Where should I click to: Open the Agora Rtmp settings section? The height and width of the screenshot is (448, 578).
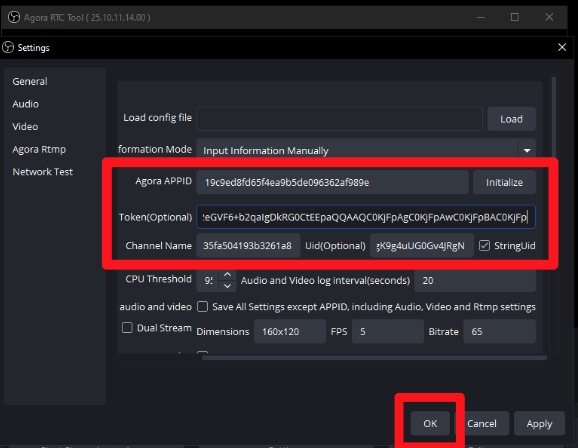tap(39, 149)
